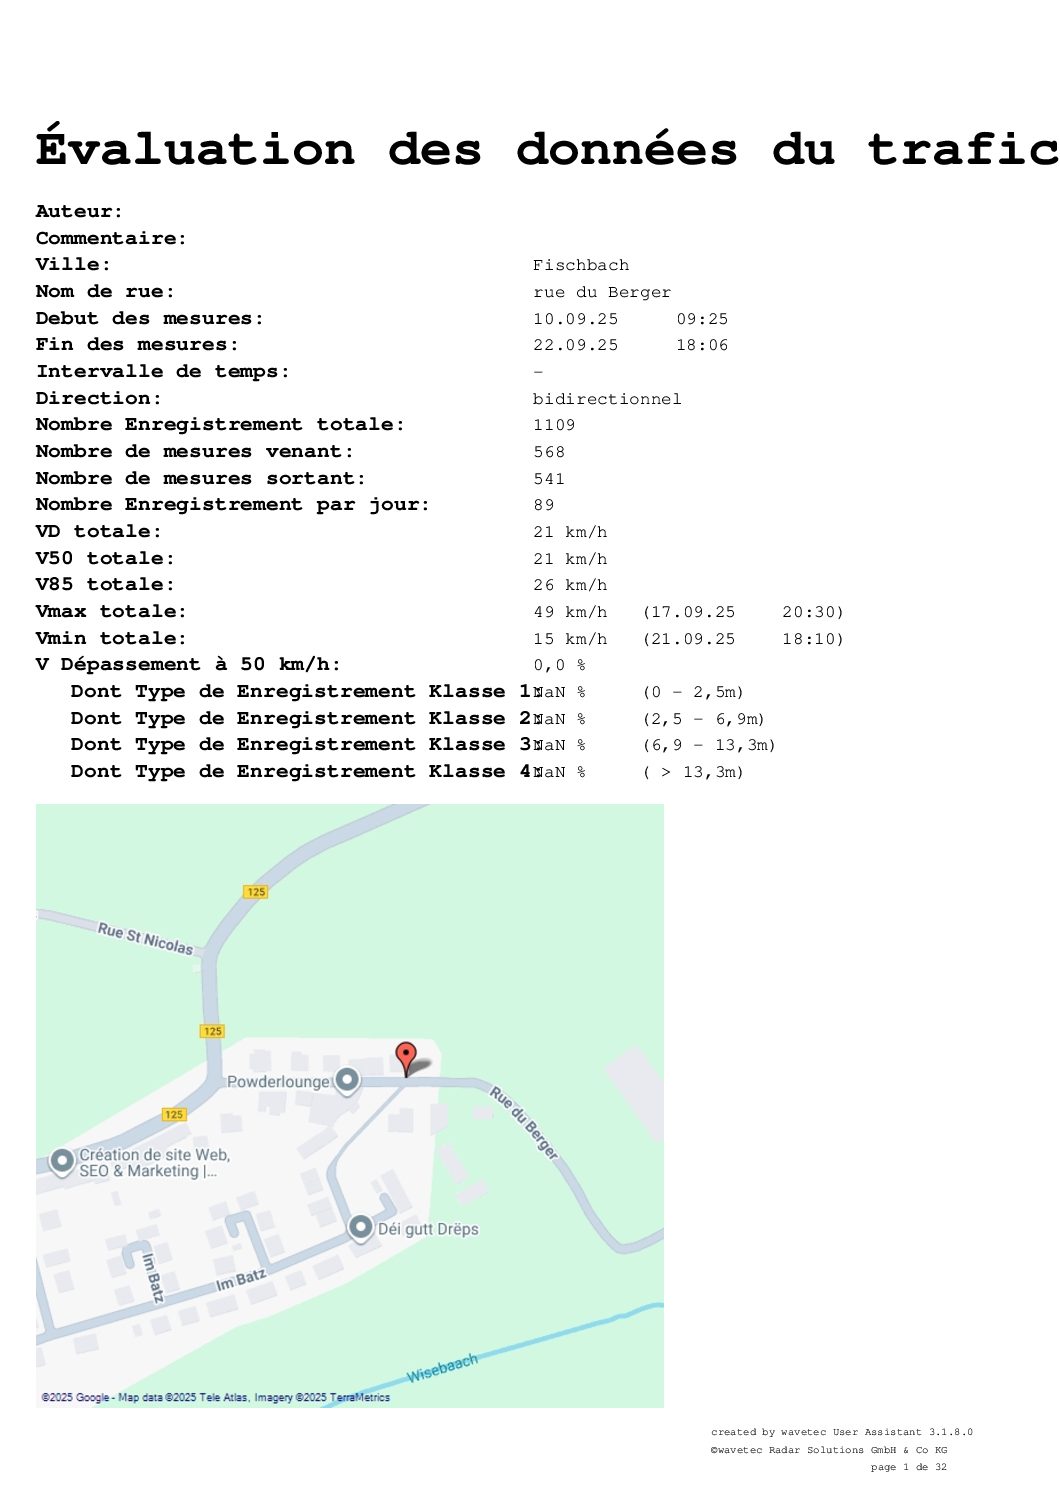The height and width of the screenshot is (1497, 1060).
Task: Click the street name value 'rue du Berger'
Action: [x=602, y=292]
